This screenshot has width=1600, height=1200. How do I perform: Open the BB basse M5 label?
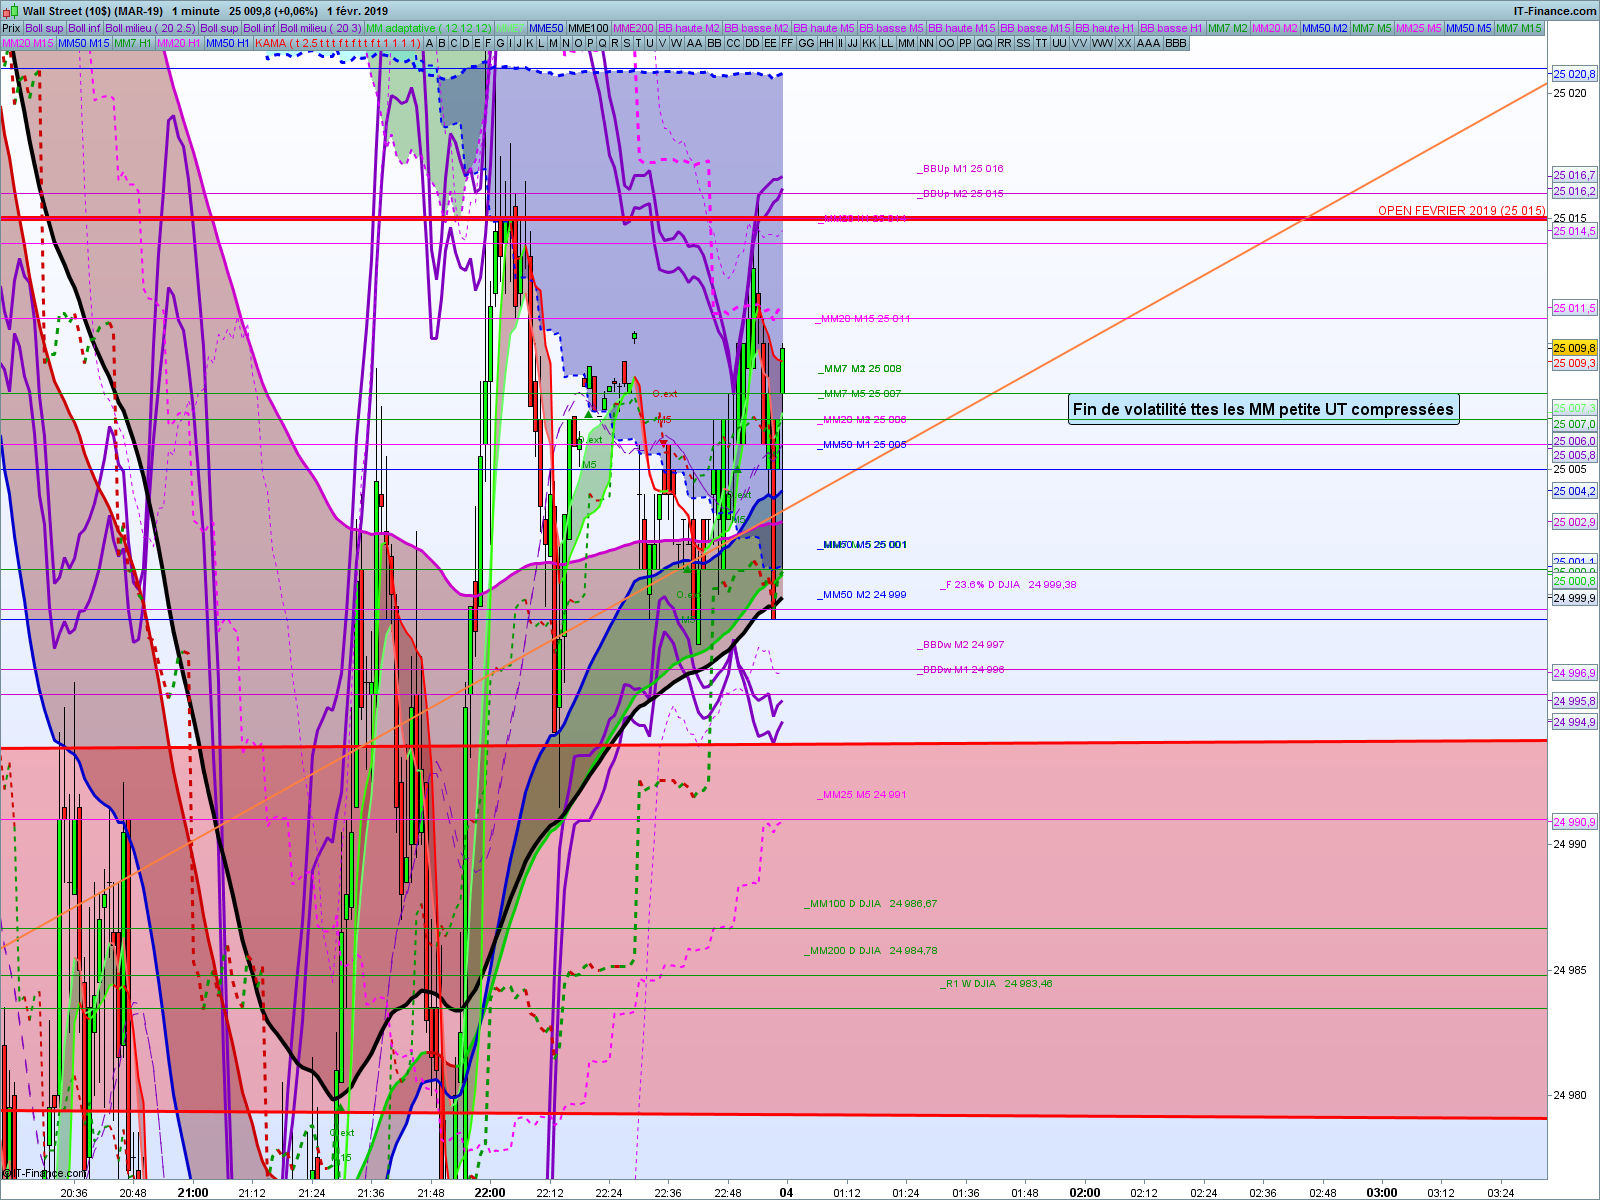[892, 28]
